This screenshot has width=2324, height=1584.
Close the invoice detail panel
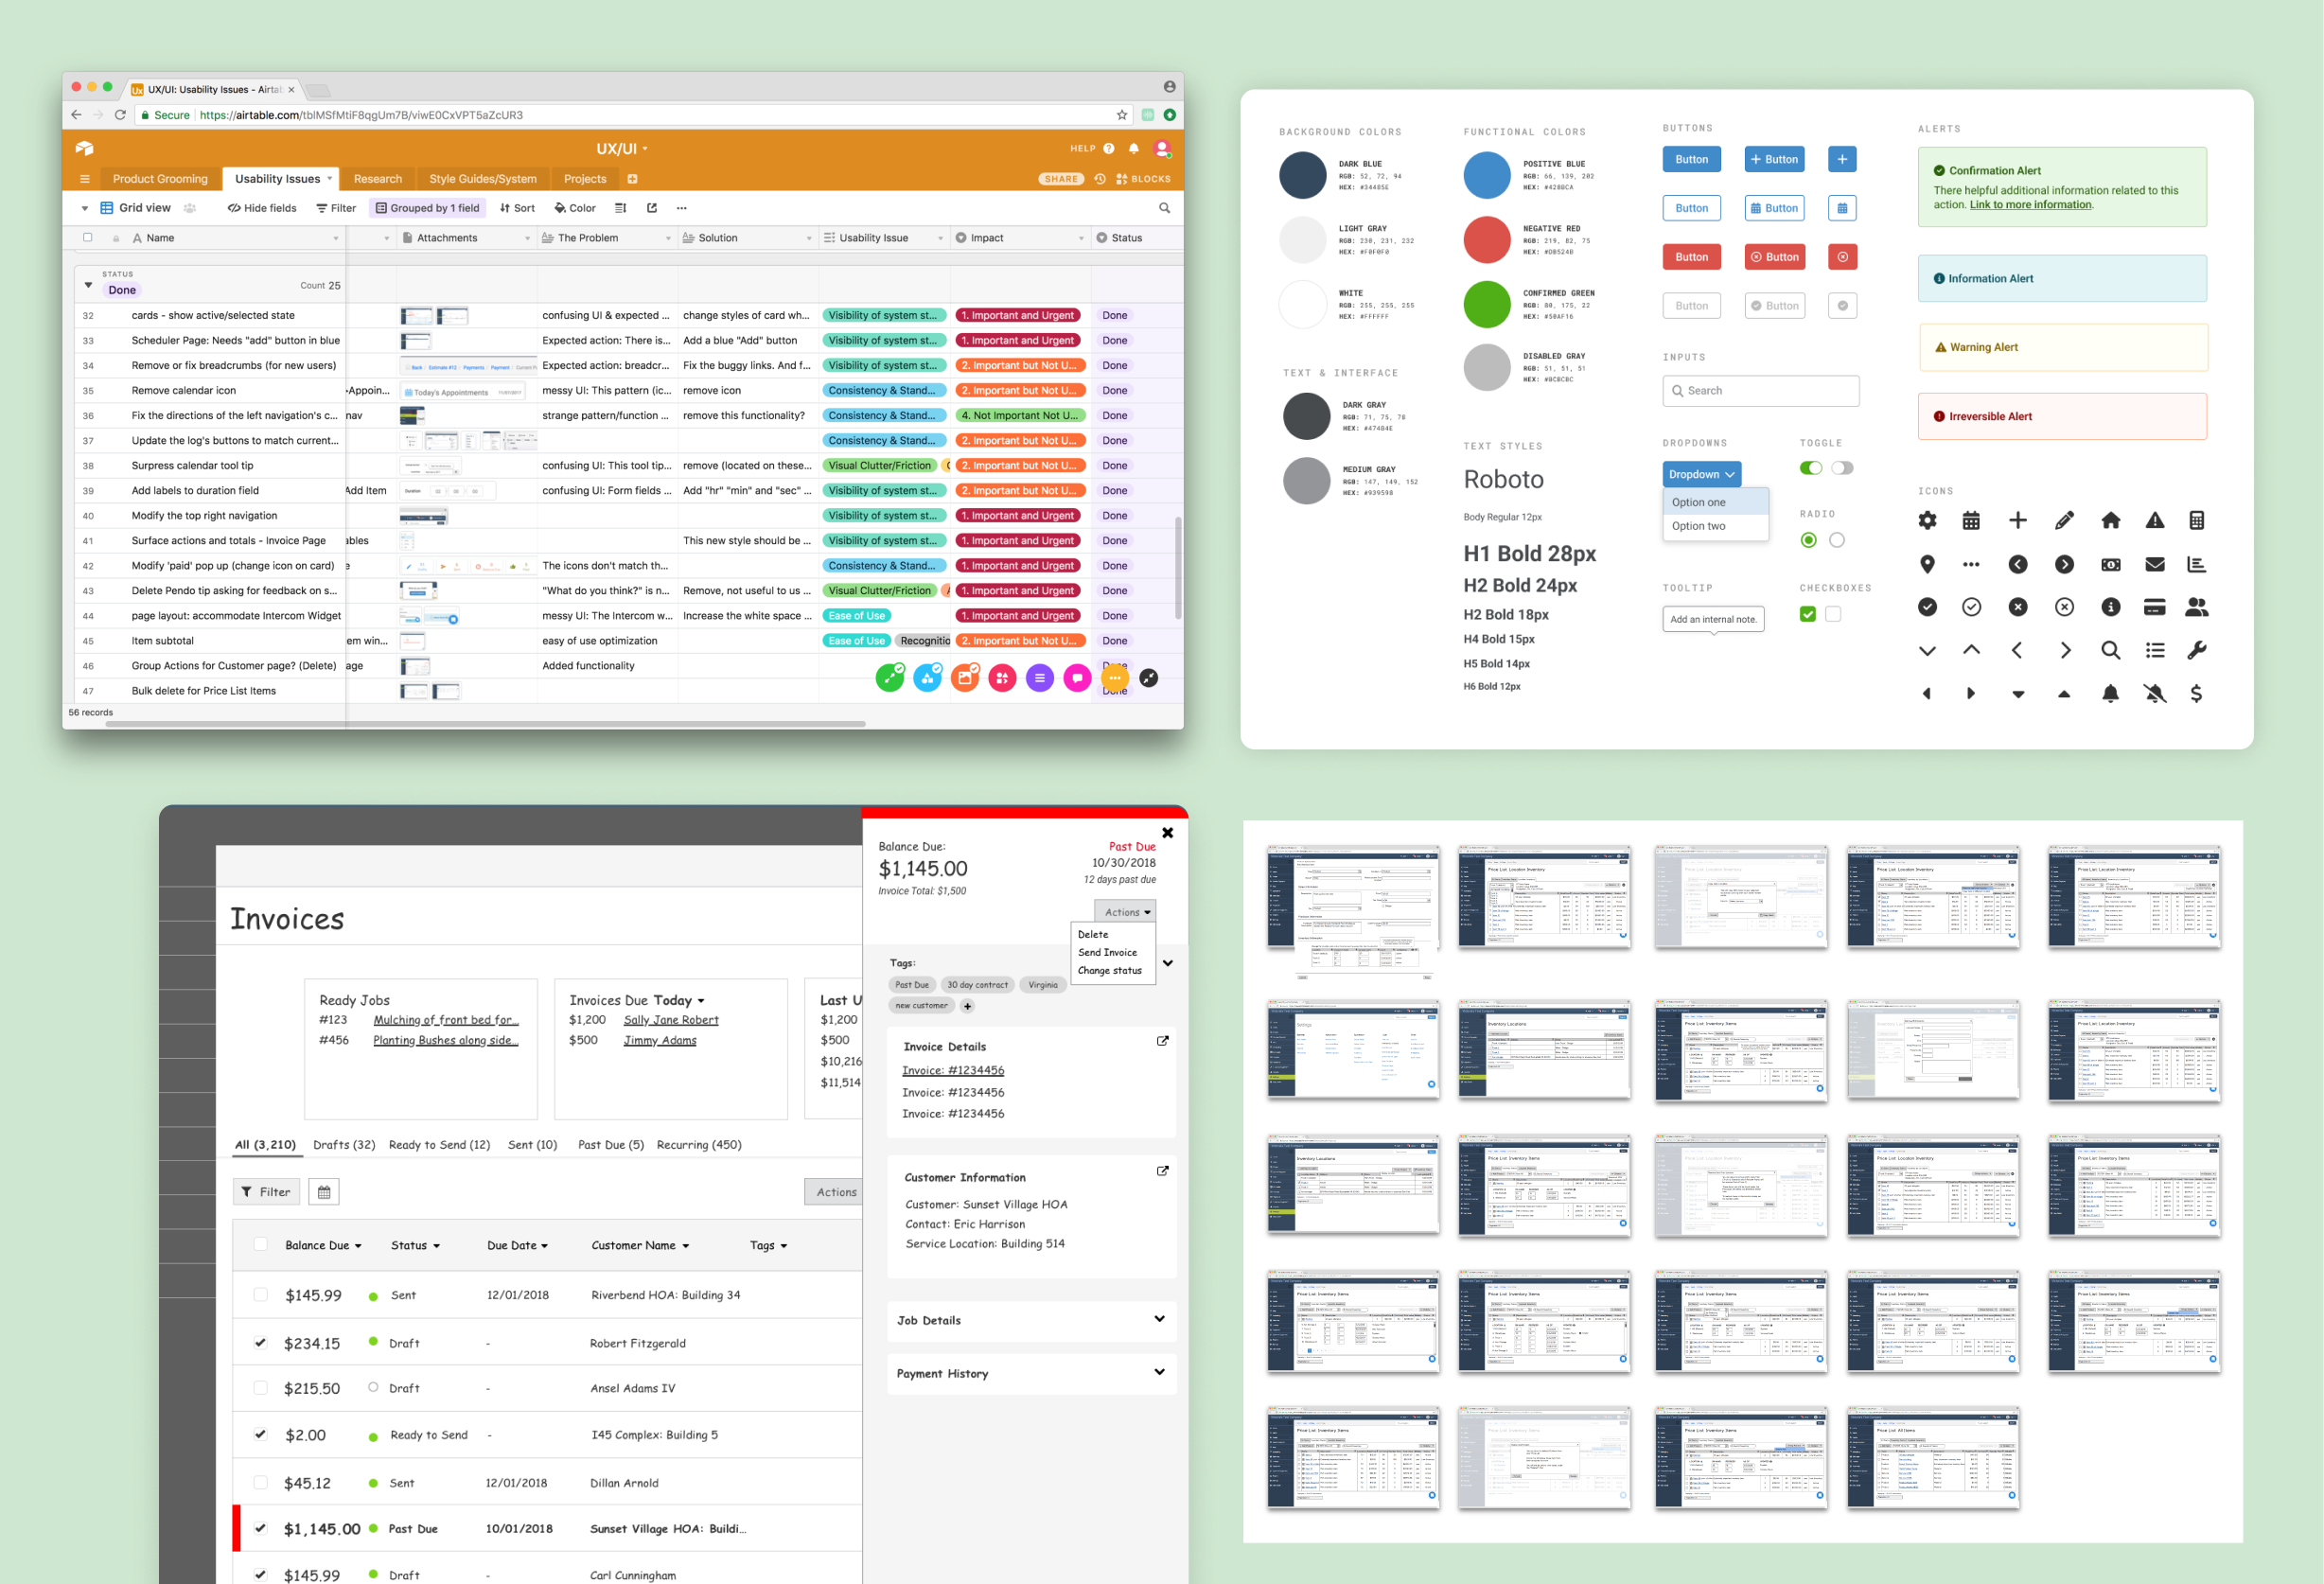point(1167,832)
